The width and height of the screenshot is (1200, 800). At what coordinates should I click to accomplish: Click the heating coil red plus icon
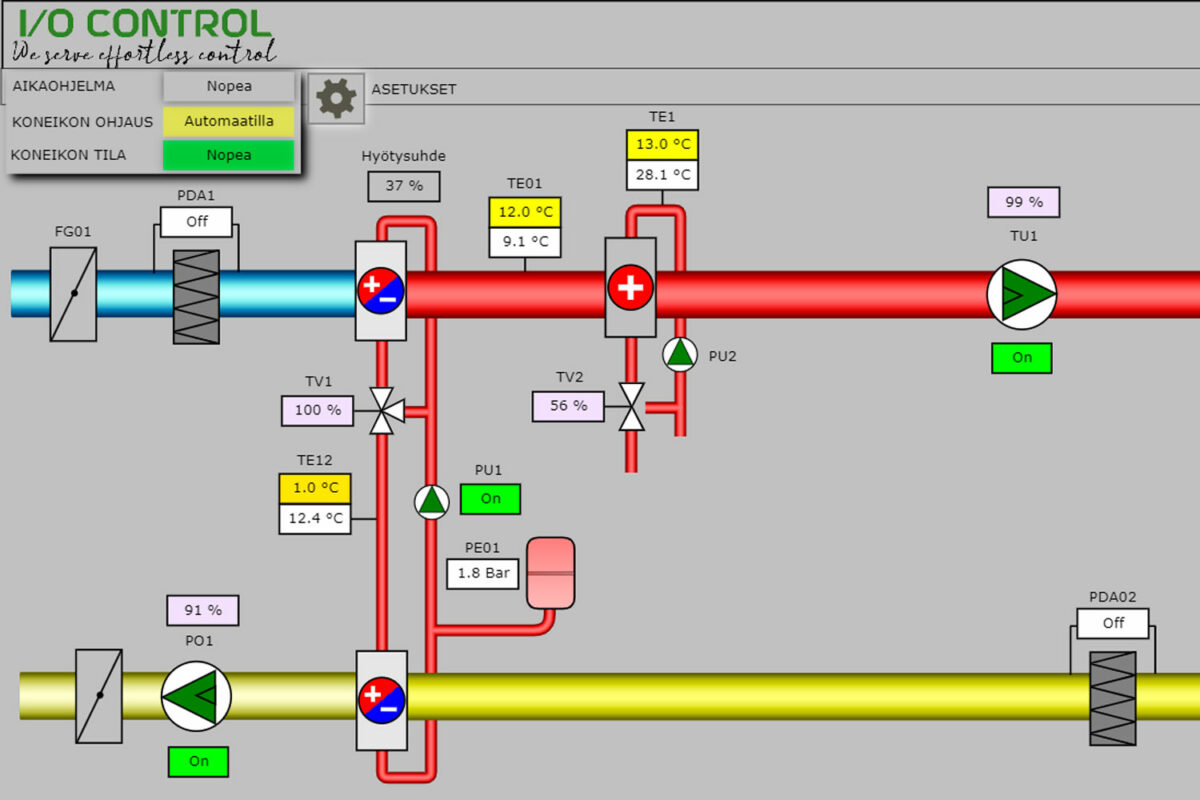(x=630, y=288)
